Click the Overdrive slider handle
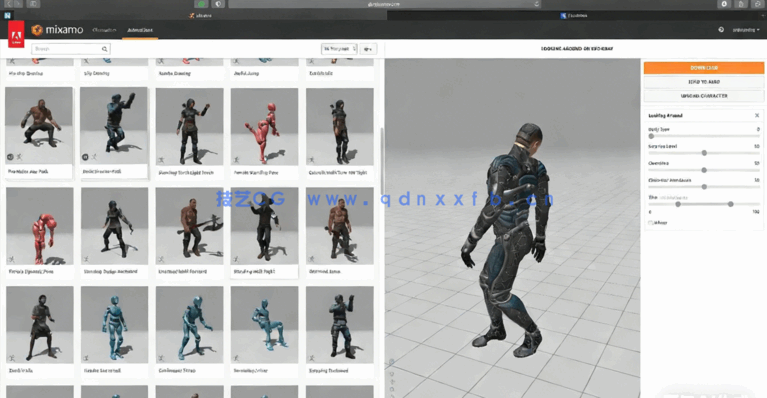 (x=704, y=170)
